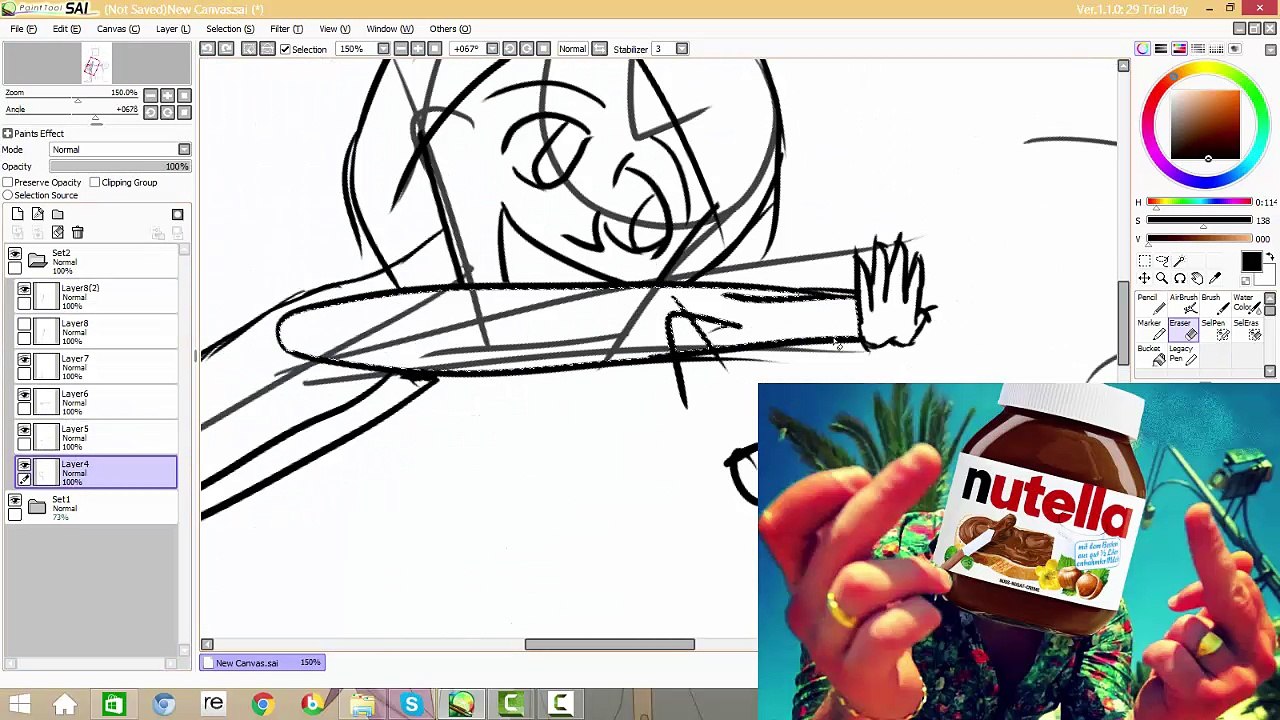This screenshot has height=720, width=1280.
Task: Click the layer Opacity bar
Action: (120, 167)
